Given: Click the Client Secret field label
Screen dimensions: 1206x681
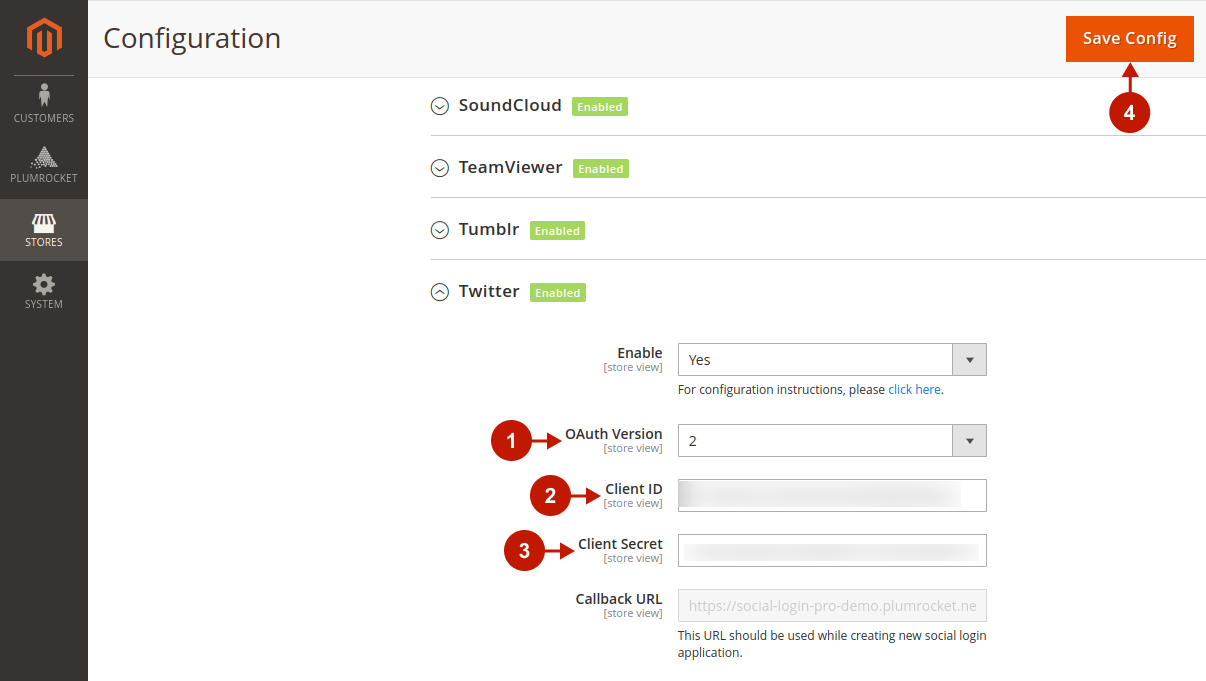Looking at the screenshot, I should click(x=620, y=544).
